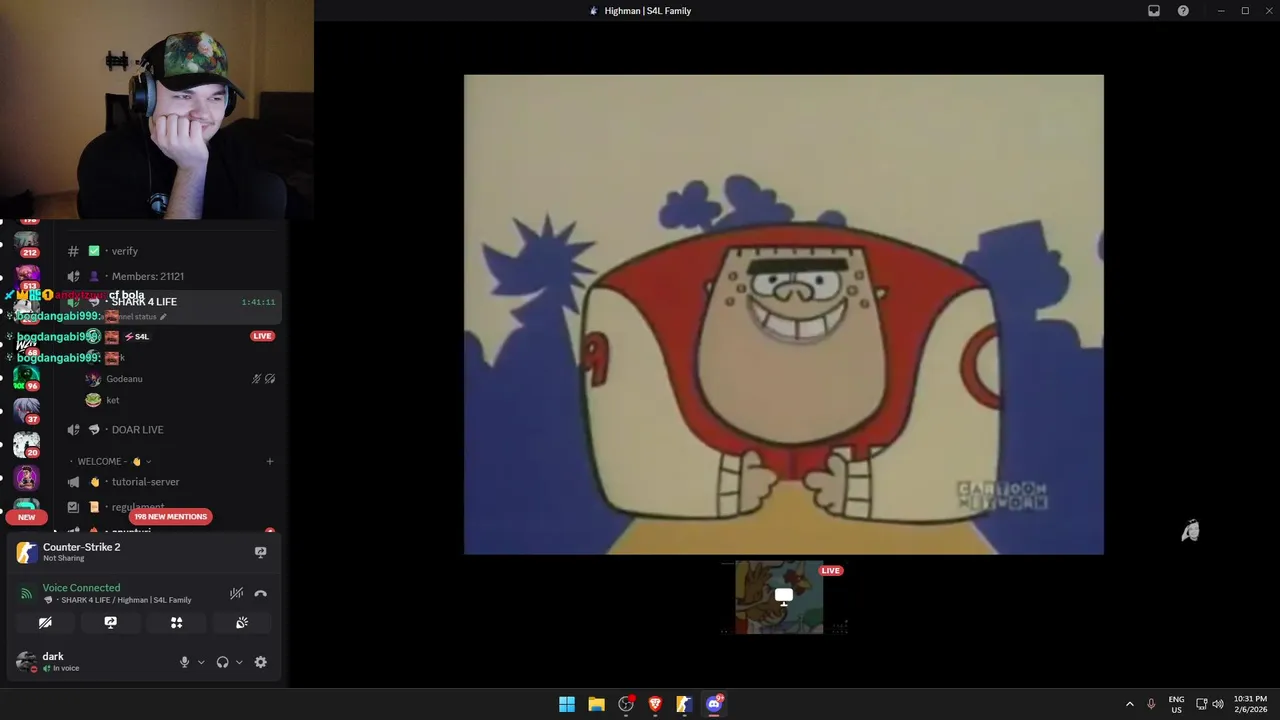Image resolution: width=1280 pixels, height=720 pixels.
Task: Click the Discord mascot icon on the right
Action: 1190,531
